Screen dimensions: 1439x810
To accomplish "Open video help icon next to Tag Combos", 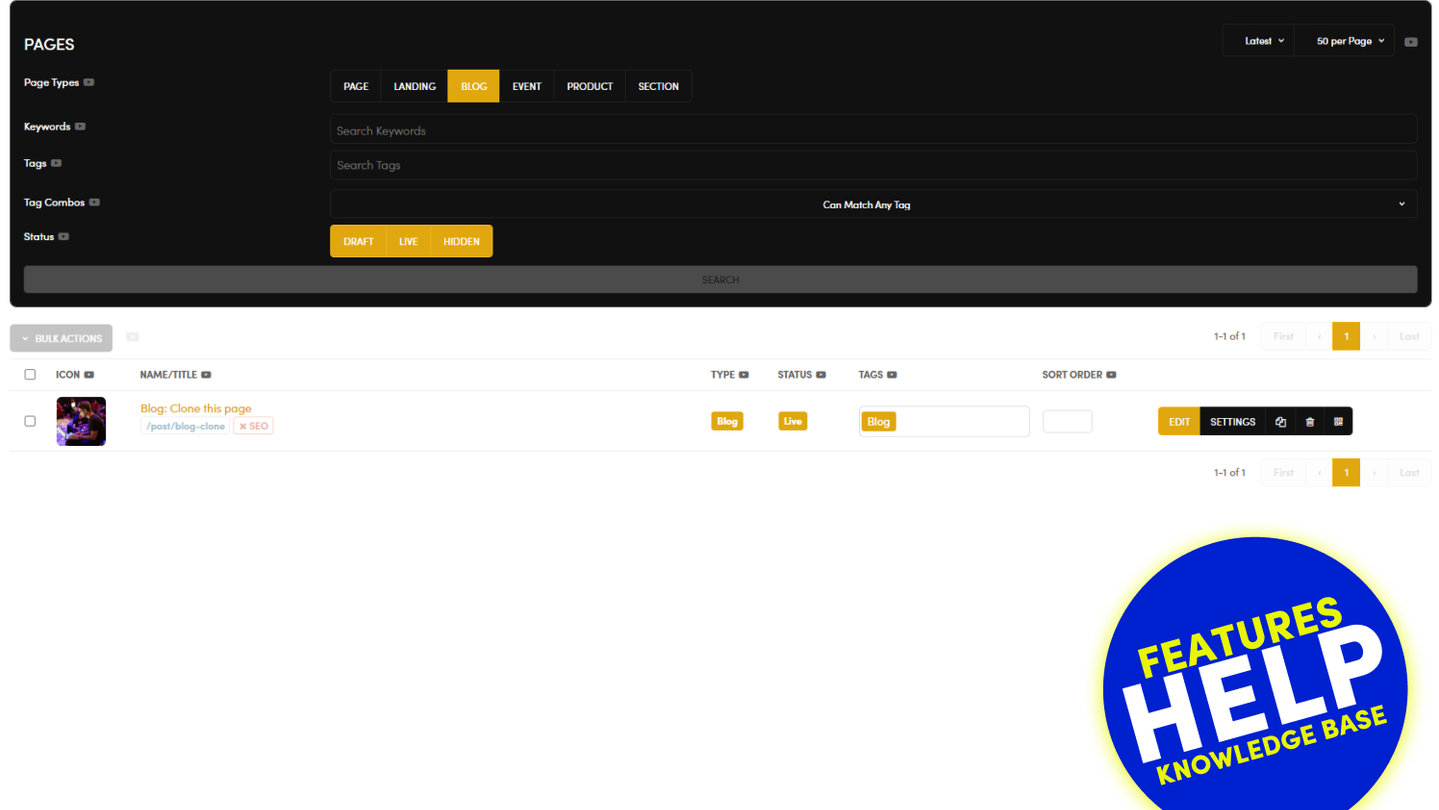I will pyautogui.click(x=94, y=203).
